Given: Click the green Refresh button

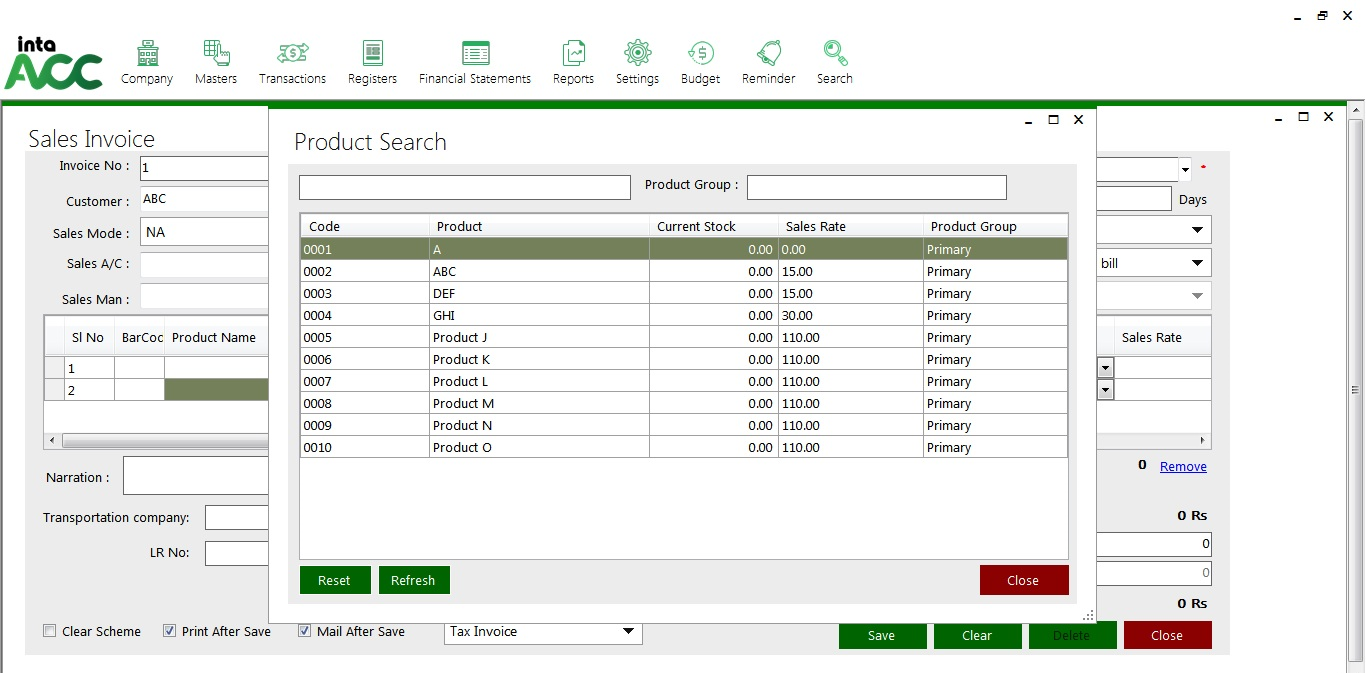Looking at the screenshot, I should 413,580.
